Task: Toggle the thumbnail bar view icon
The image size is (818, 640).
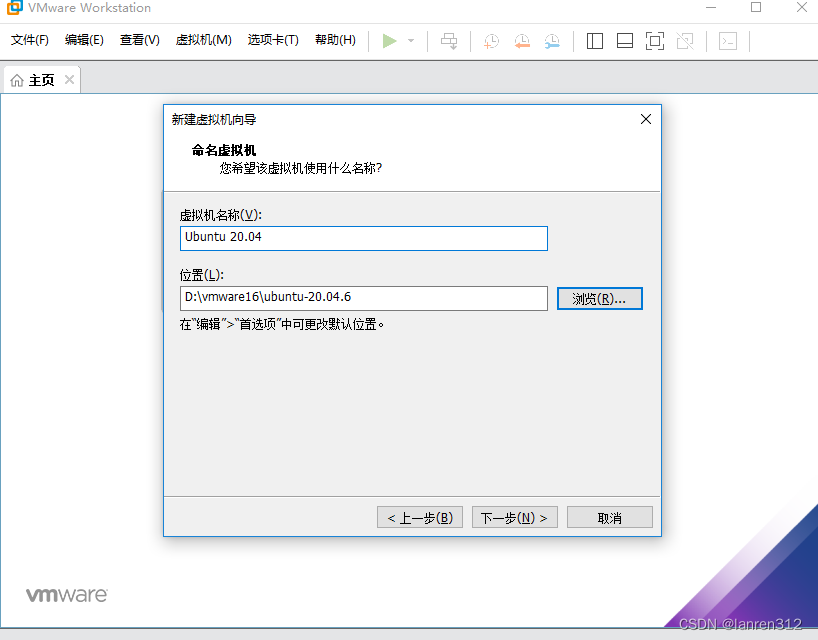Action: tap(624, 41)
